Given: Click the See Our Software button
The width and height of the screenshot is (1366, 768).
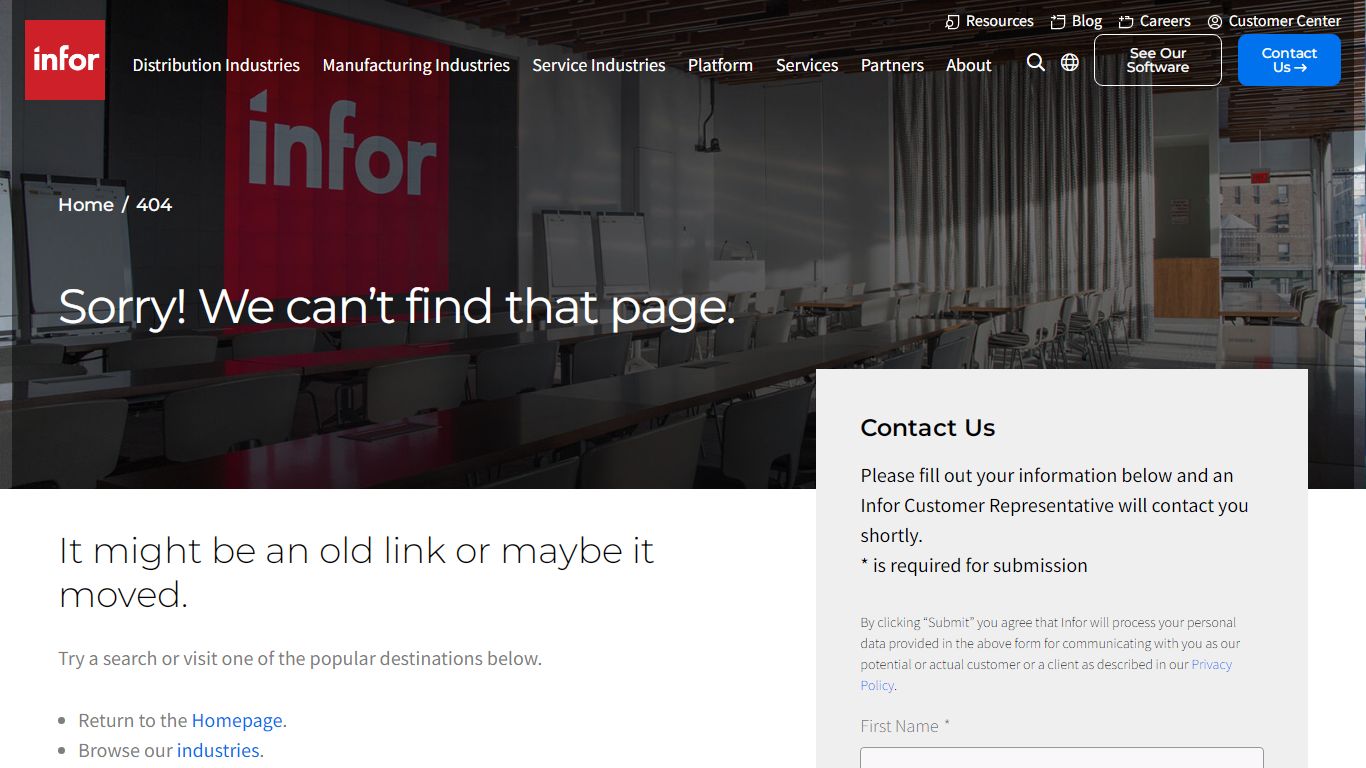Looking at the screenshot, I should [1158, 60].
